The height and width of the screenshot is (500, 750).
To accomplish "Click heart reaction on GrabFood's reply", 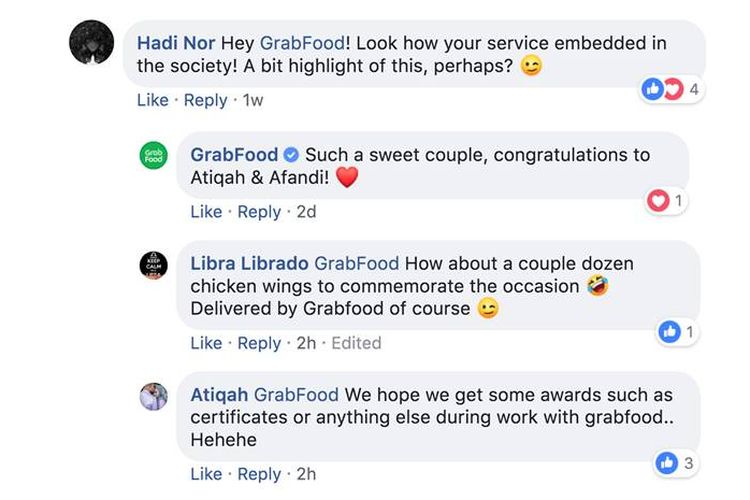I will tap(658, 201).
